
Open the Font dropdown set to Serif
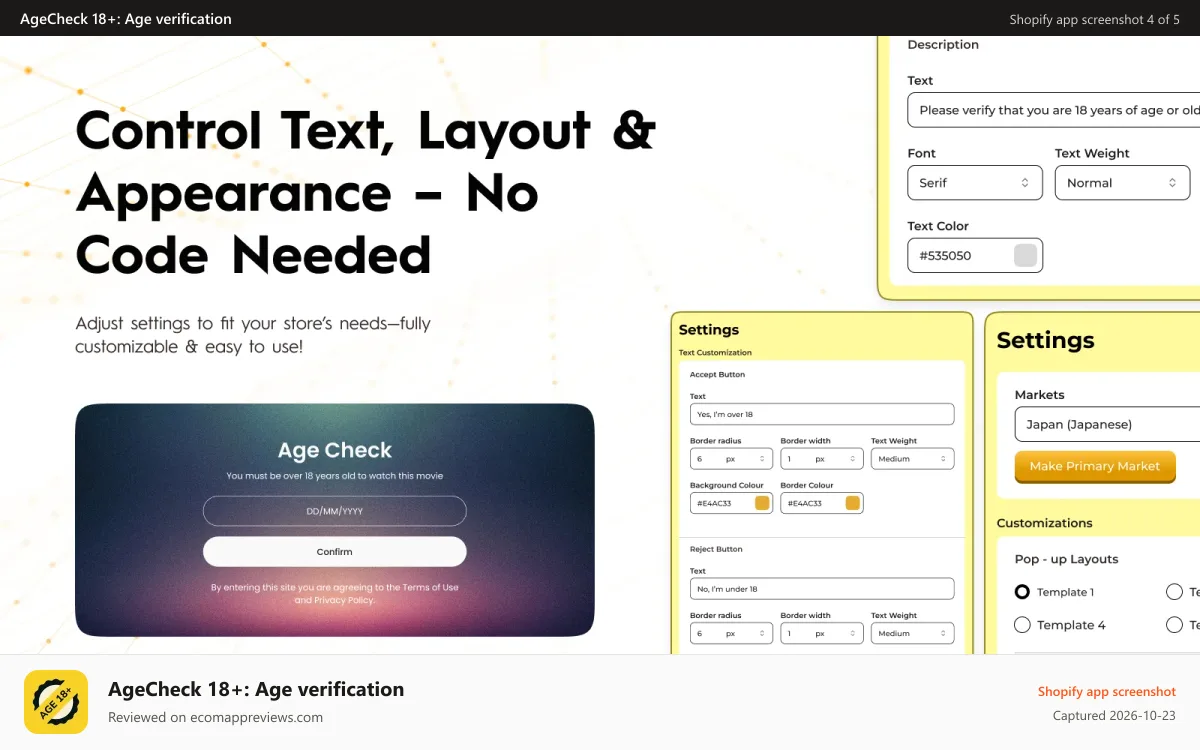point(975,183)
